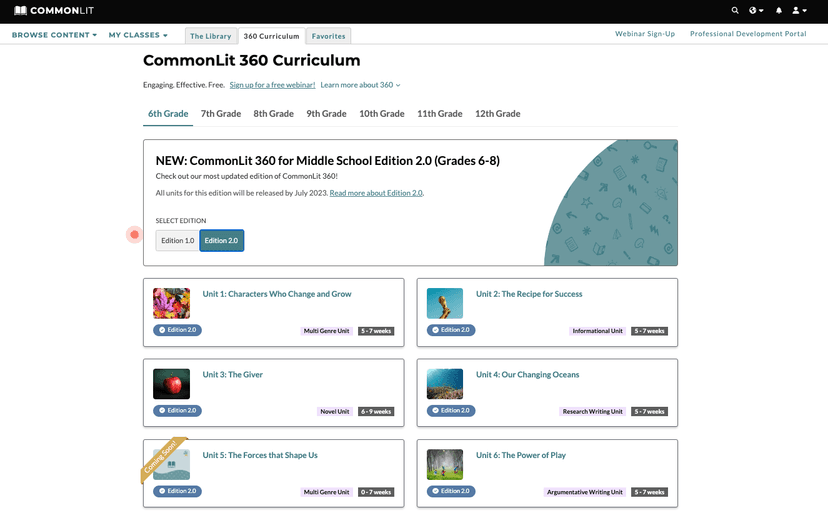This screenshot has width=828, height=523.
Task: Click the Edition 2.0 badge on Unit 1
Action: (177, 330)
